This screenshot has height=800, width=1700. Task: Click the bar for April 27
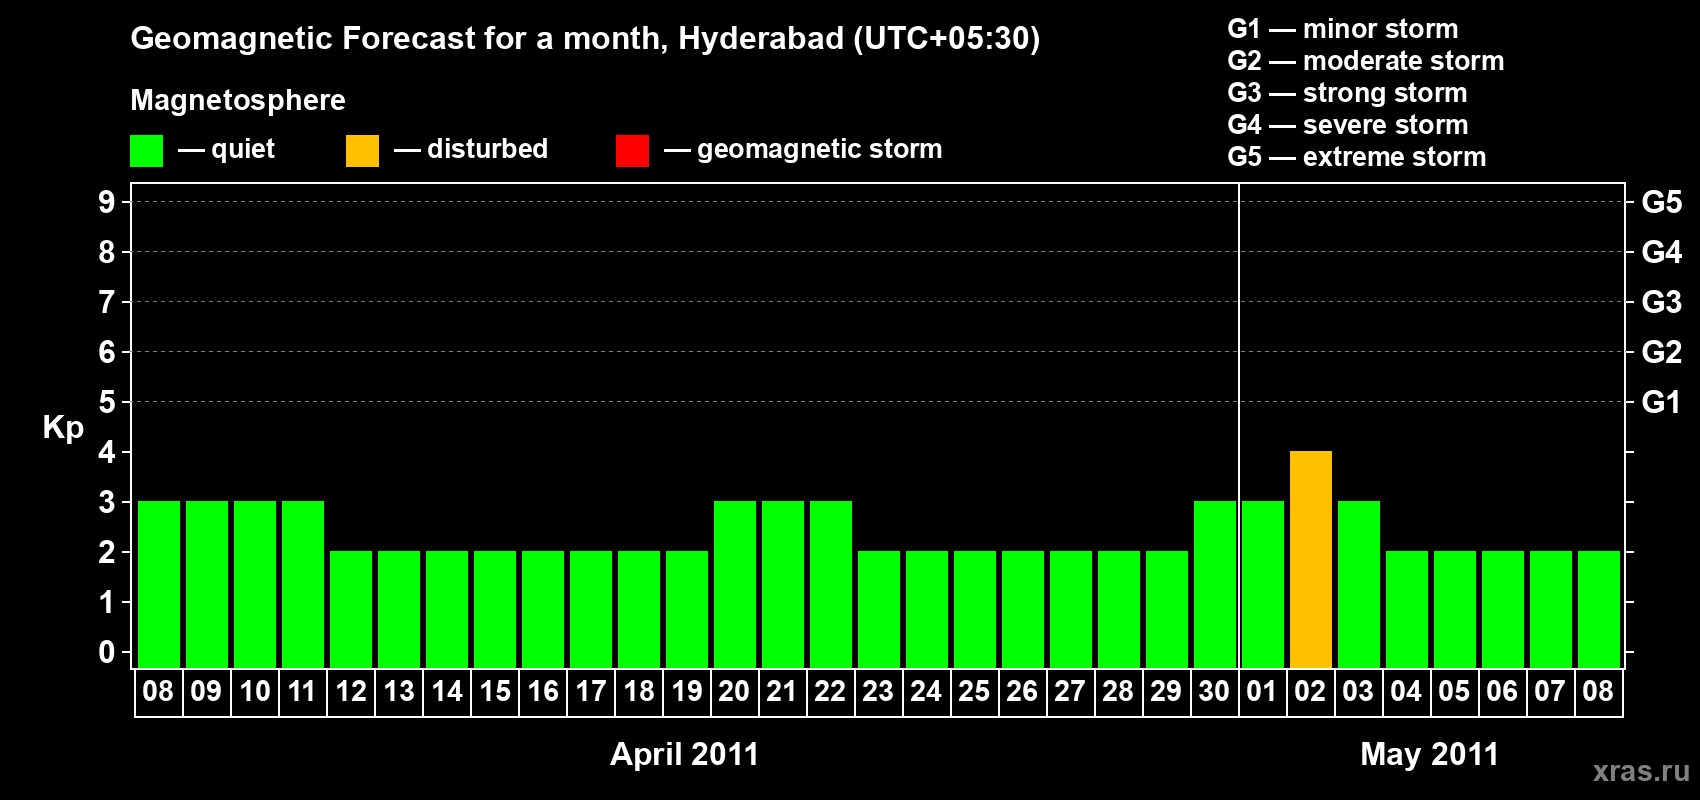1071,610
